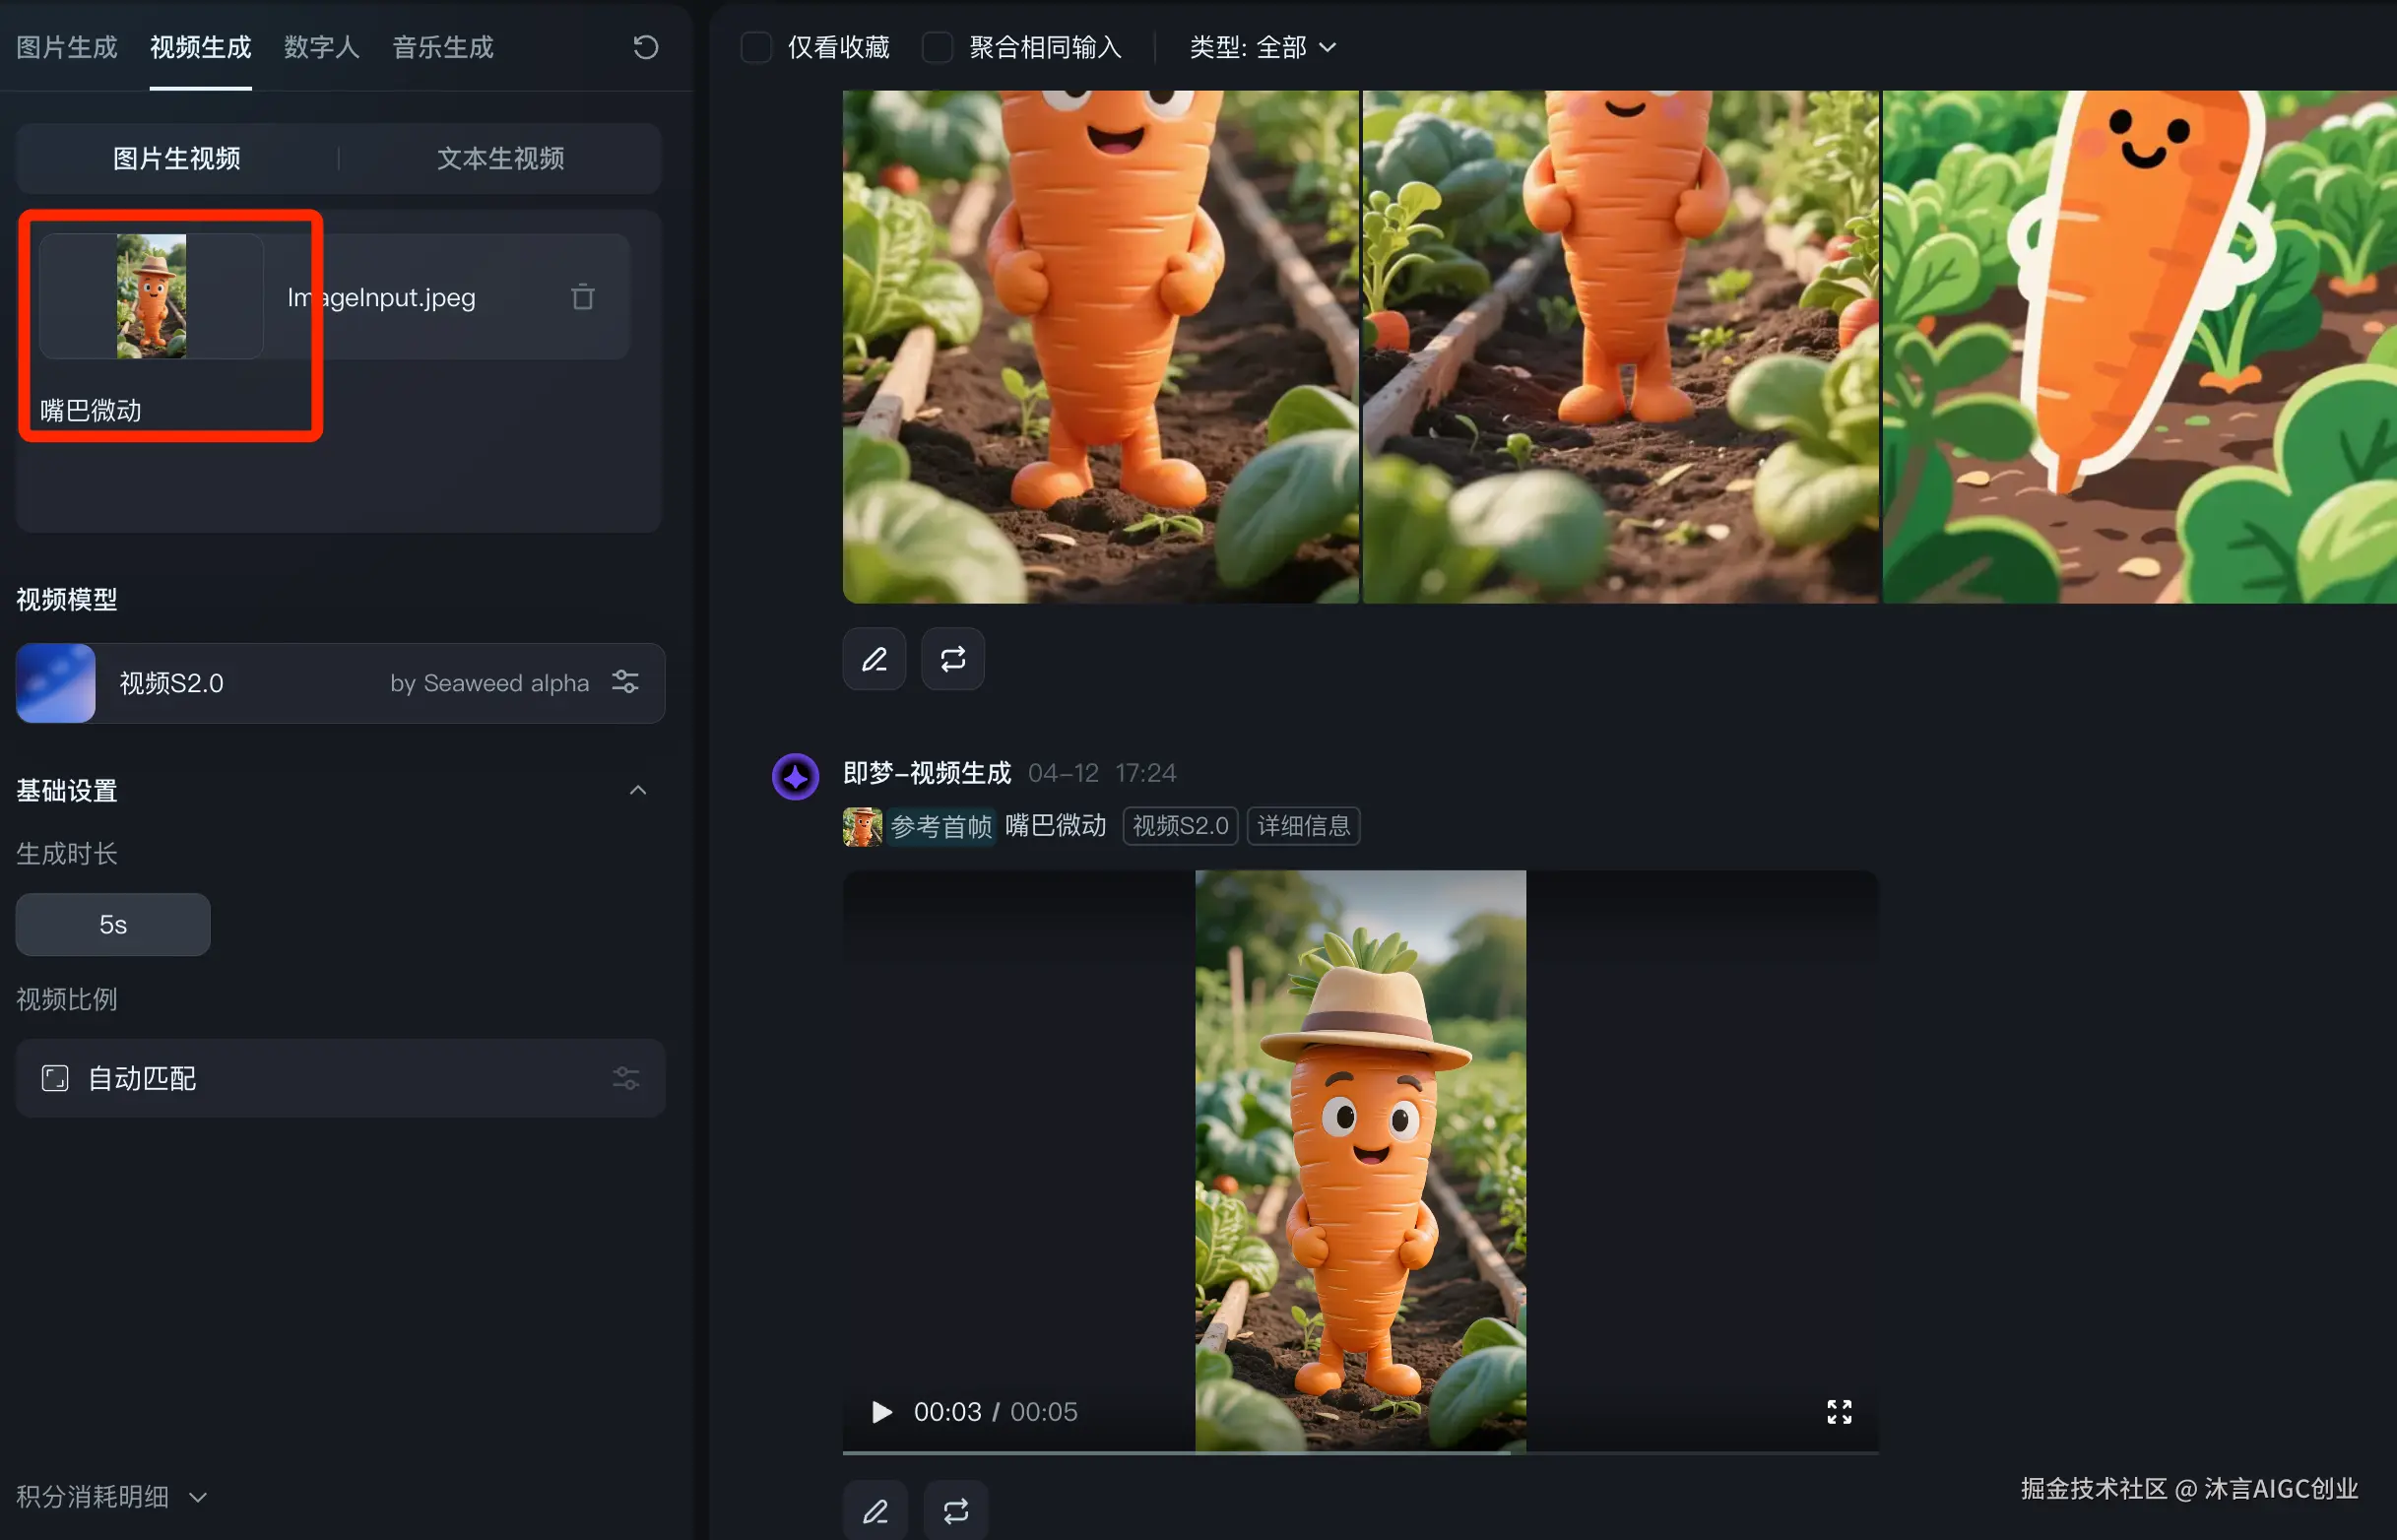The height and width of the screenshot is (1540, 2397).
Task: Click the edit pencil icon under the carrot images
Action: 874,659
